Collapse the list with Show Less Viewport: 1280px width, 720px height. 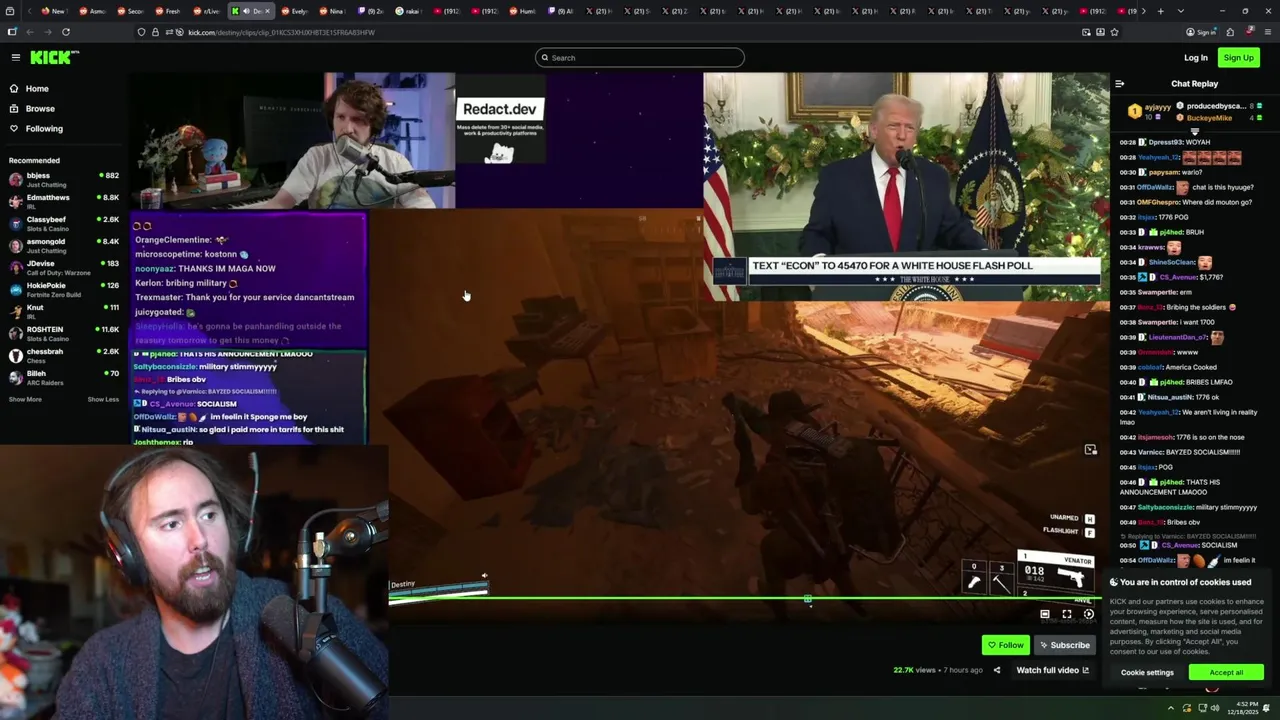(103, 399)
